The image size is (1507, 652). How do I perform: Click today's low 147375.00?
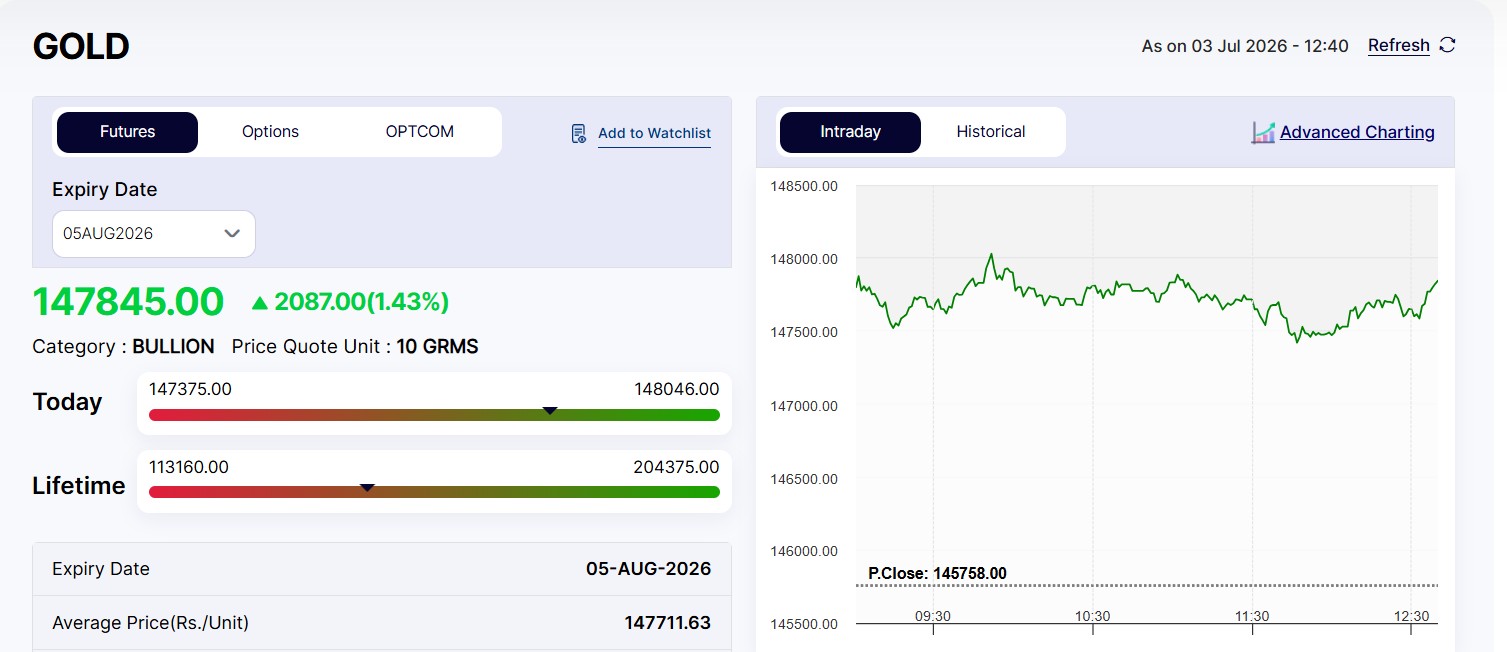[x=190, y=389]
